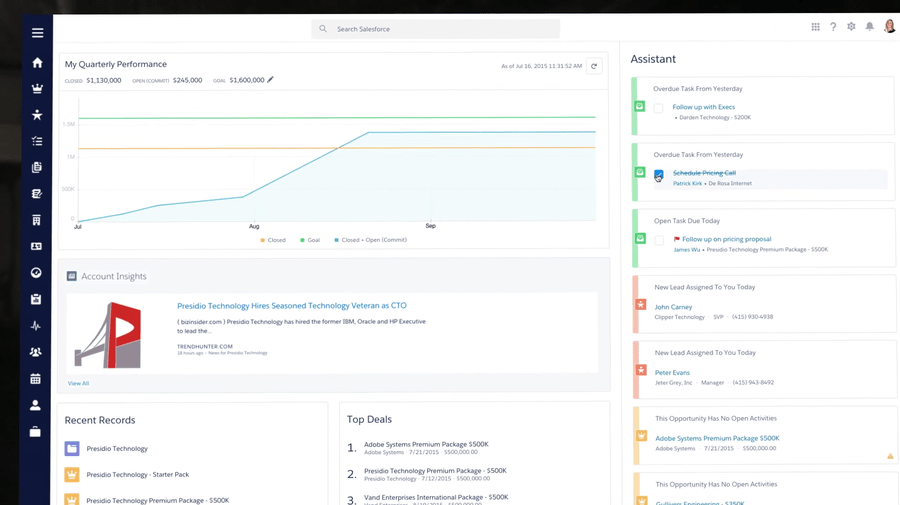Open Calendar icon in sidebar
This screenshot has width=900, height=505.
[36, 379]
